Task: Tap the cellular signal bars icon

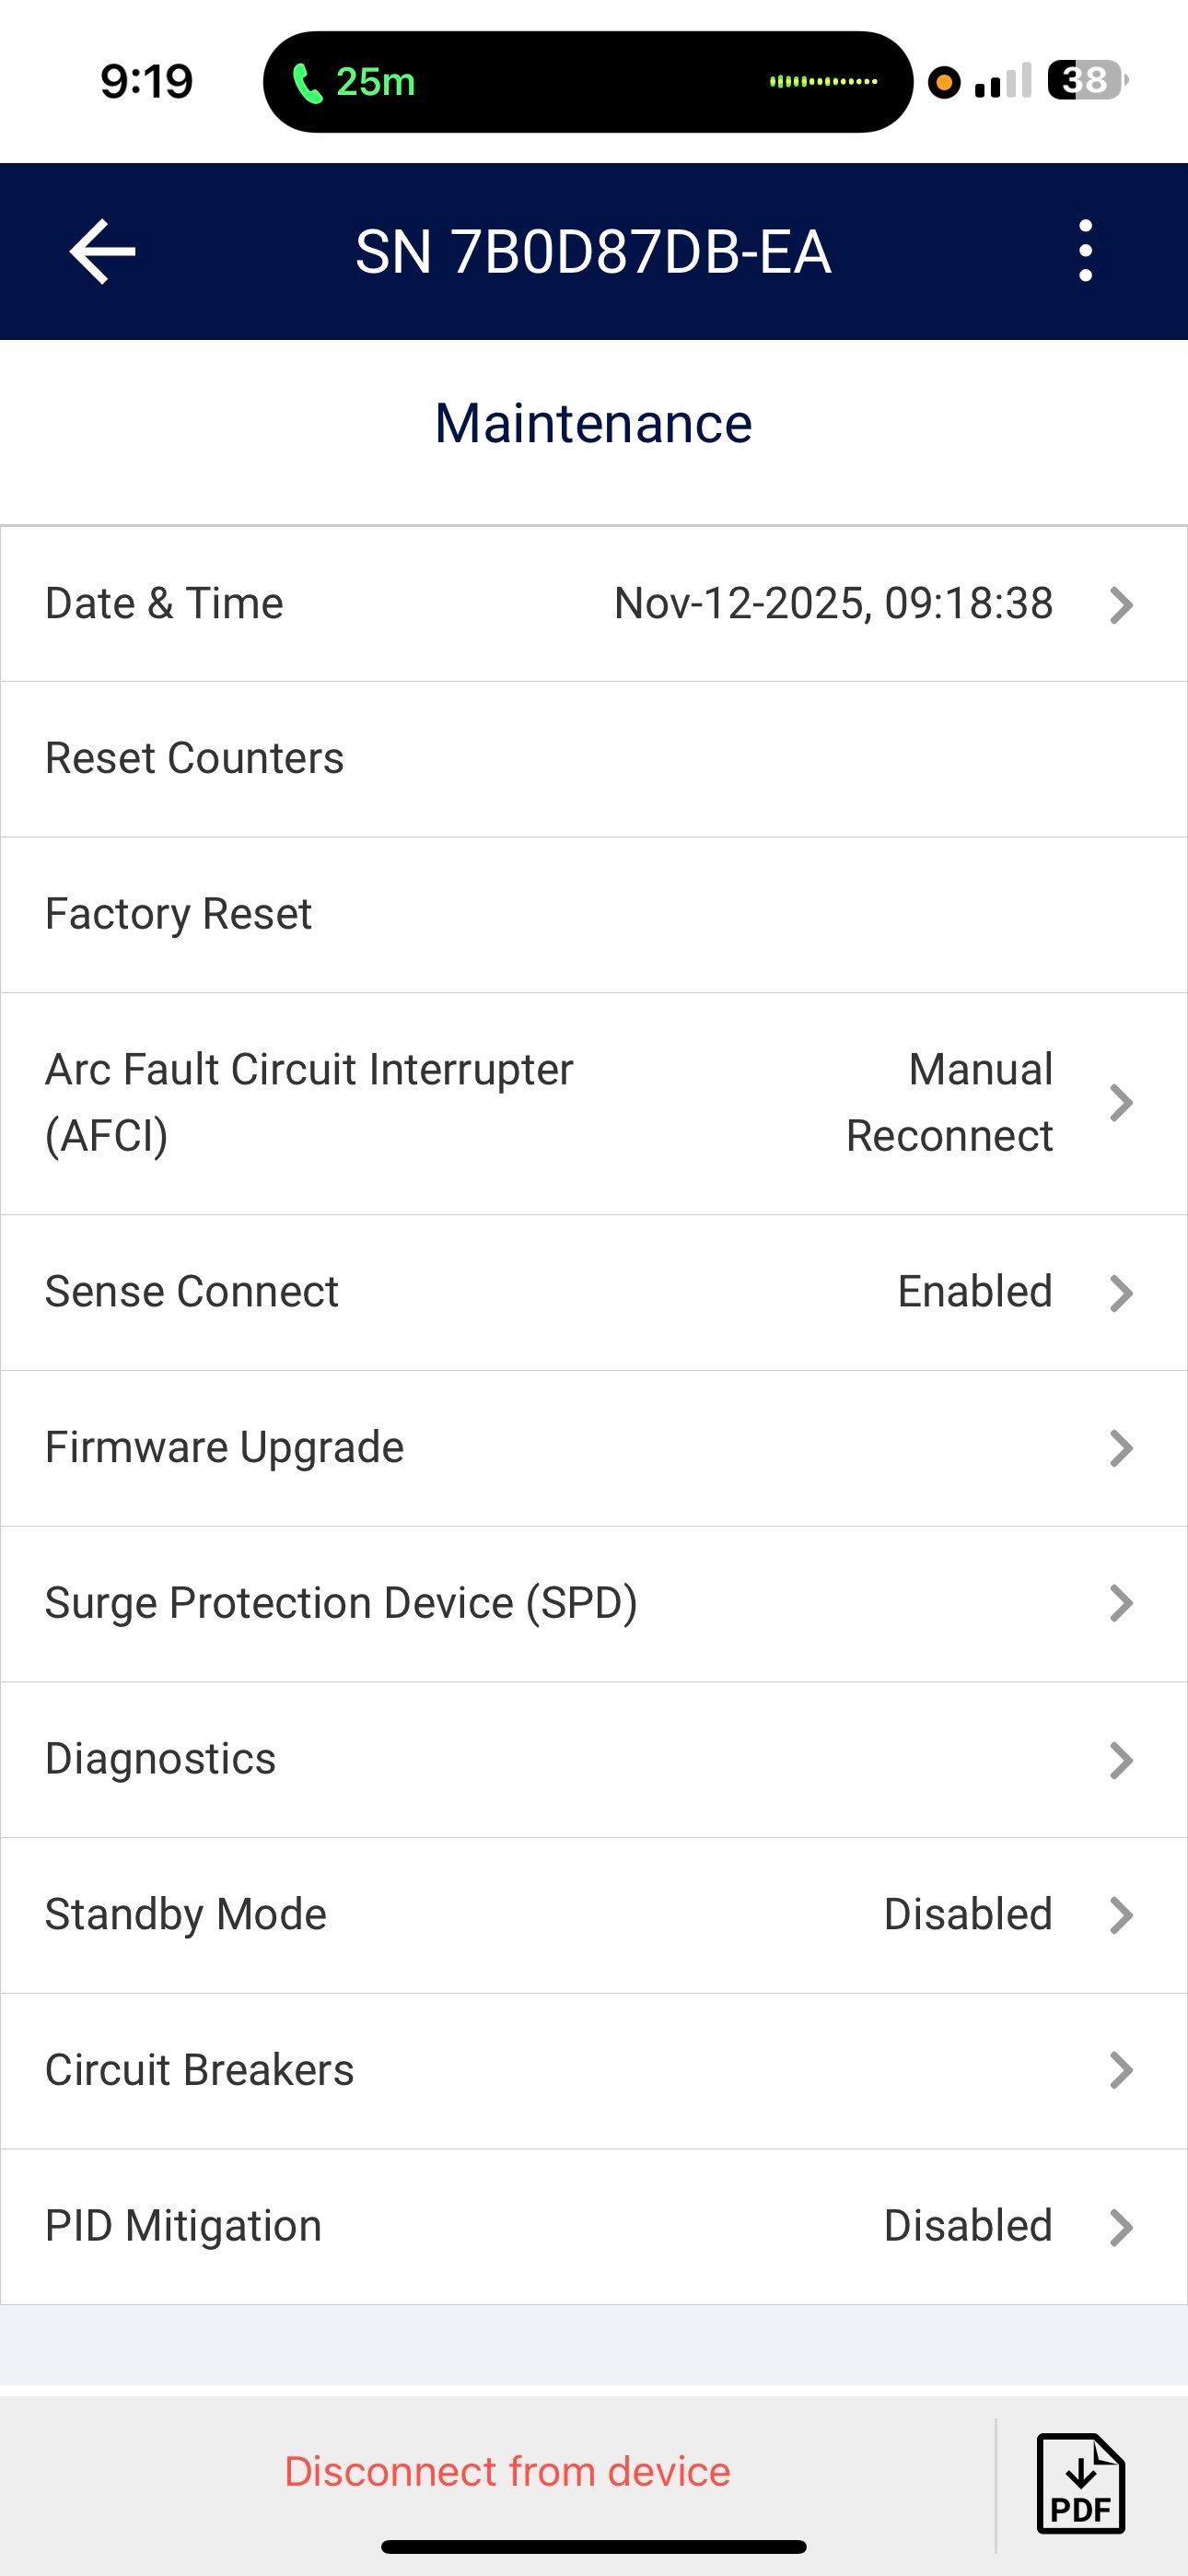Action: pos(1002,81)
